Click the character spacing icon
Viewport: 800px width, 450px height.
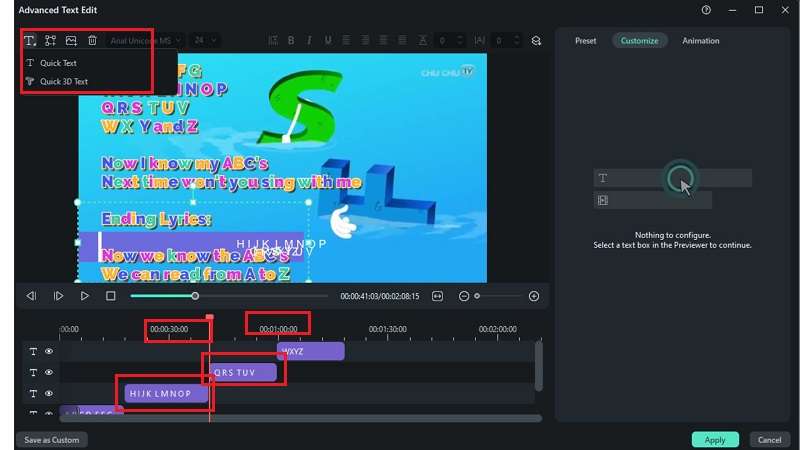(x=480, y=40)
